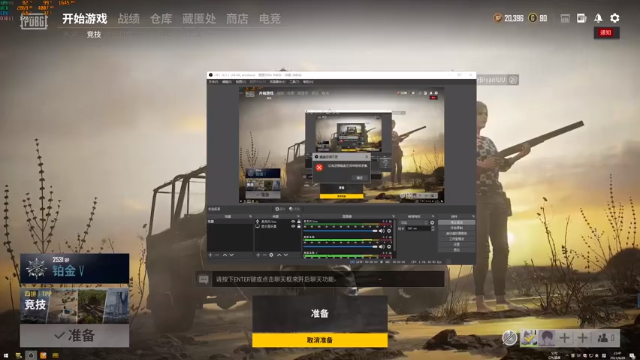Mute second audio track speaker in OBS mixer
The height and width of the screenshot is (360, 640).
tap(382, 247)
